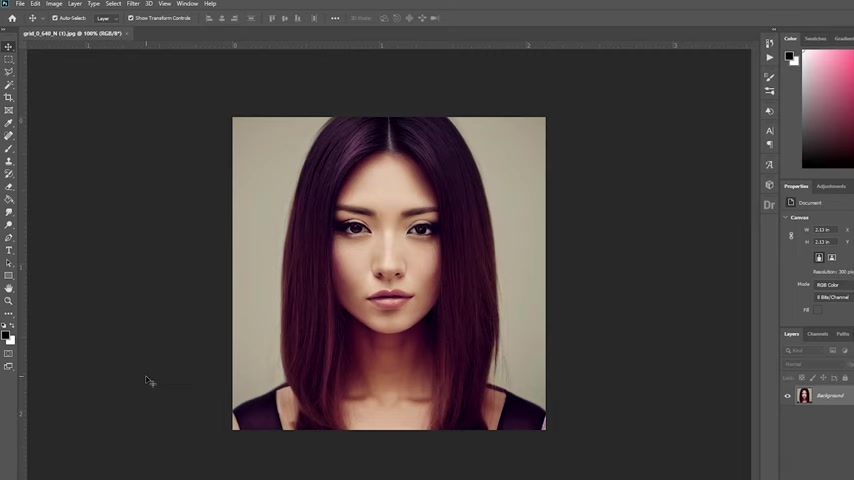Image resolution: width=854 pixels, height=480 pixels.
Task: Select the Dodge tool
Action: coord(9,225)
